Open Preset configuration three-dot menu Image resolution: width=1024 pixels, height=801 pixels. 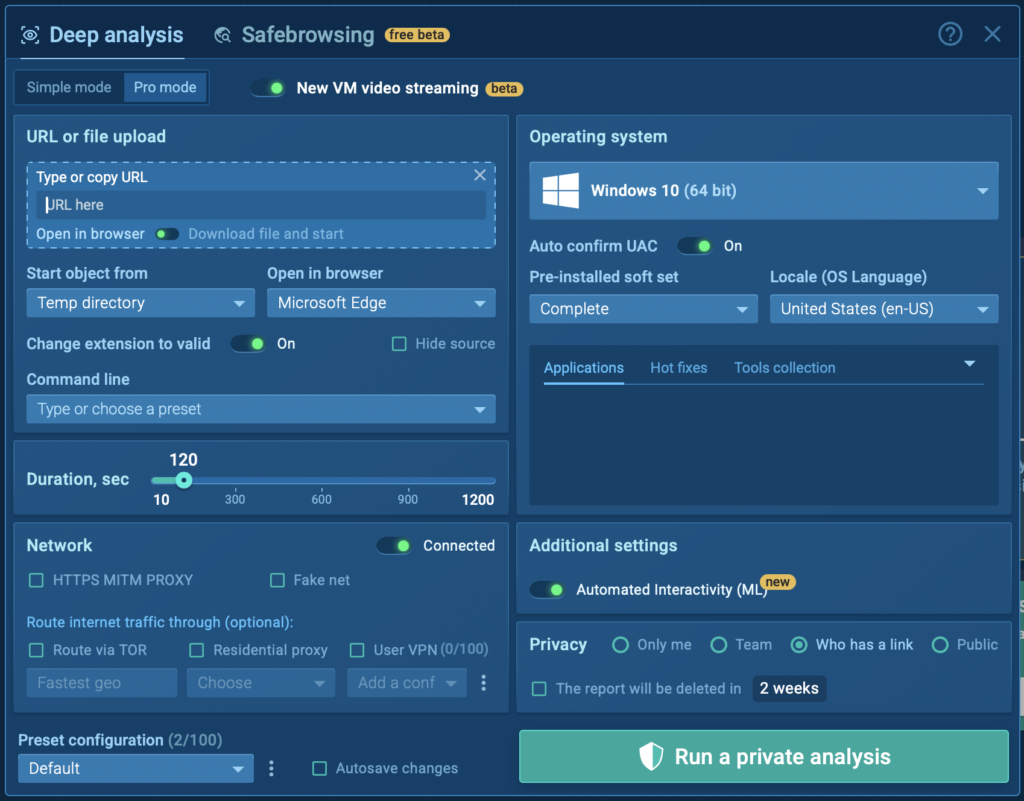[x=271, y=768]
